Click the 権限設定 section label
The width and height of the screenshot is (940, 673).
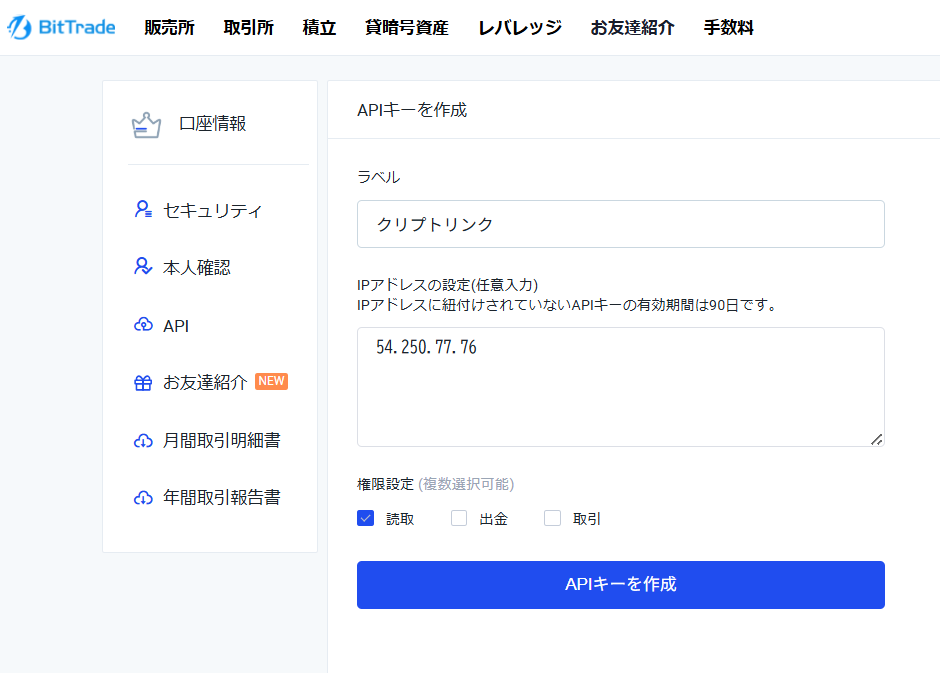click(x=385, y=484)
